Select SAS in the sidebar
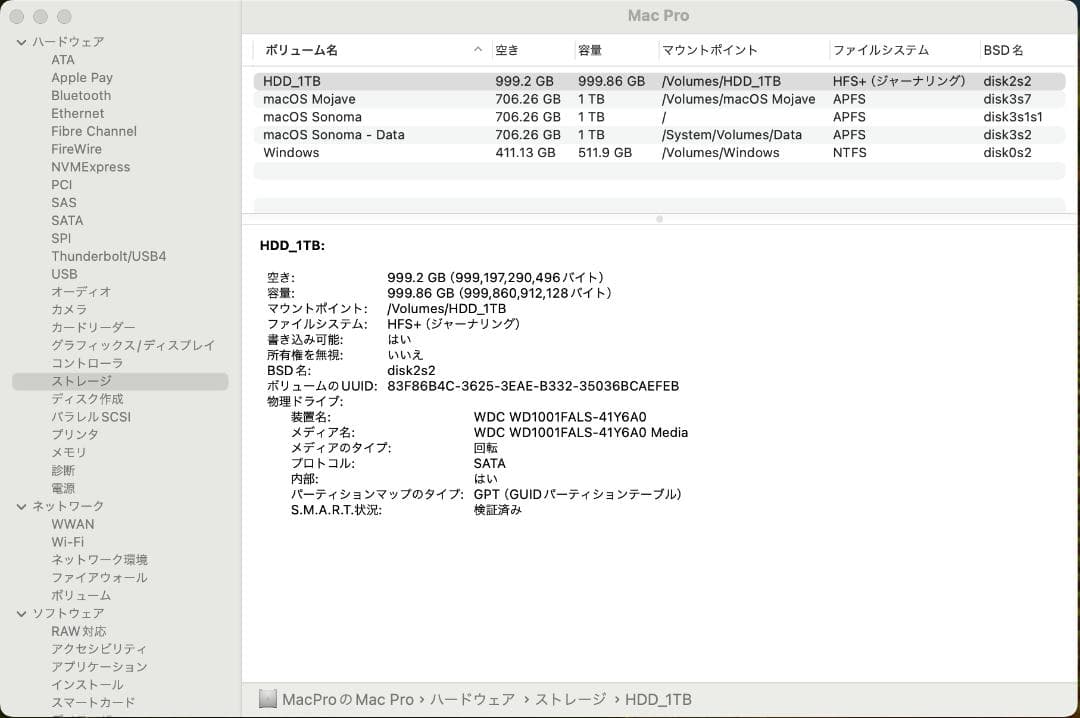Screen dimensions: 1080x718 [x=63, y=203]
